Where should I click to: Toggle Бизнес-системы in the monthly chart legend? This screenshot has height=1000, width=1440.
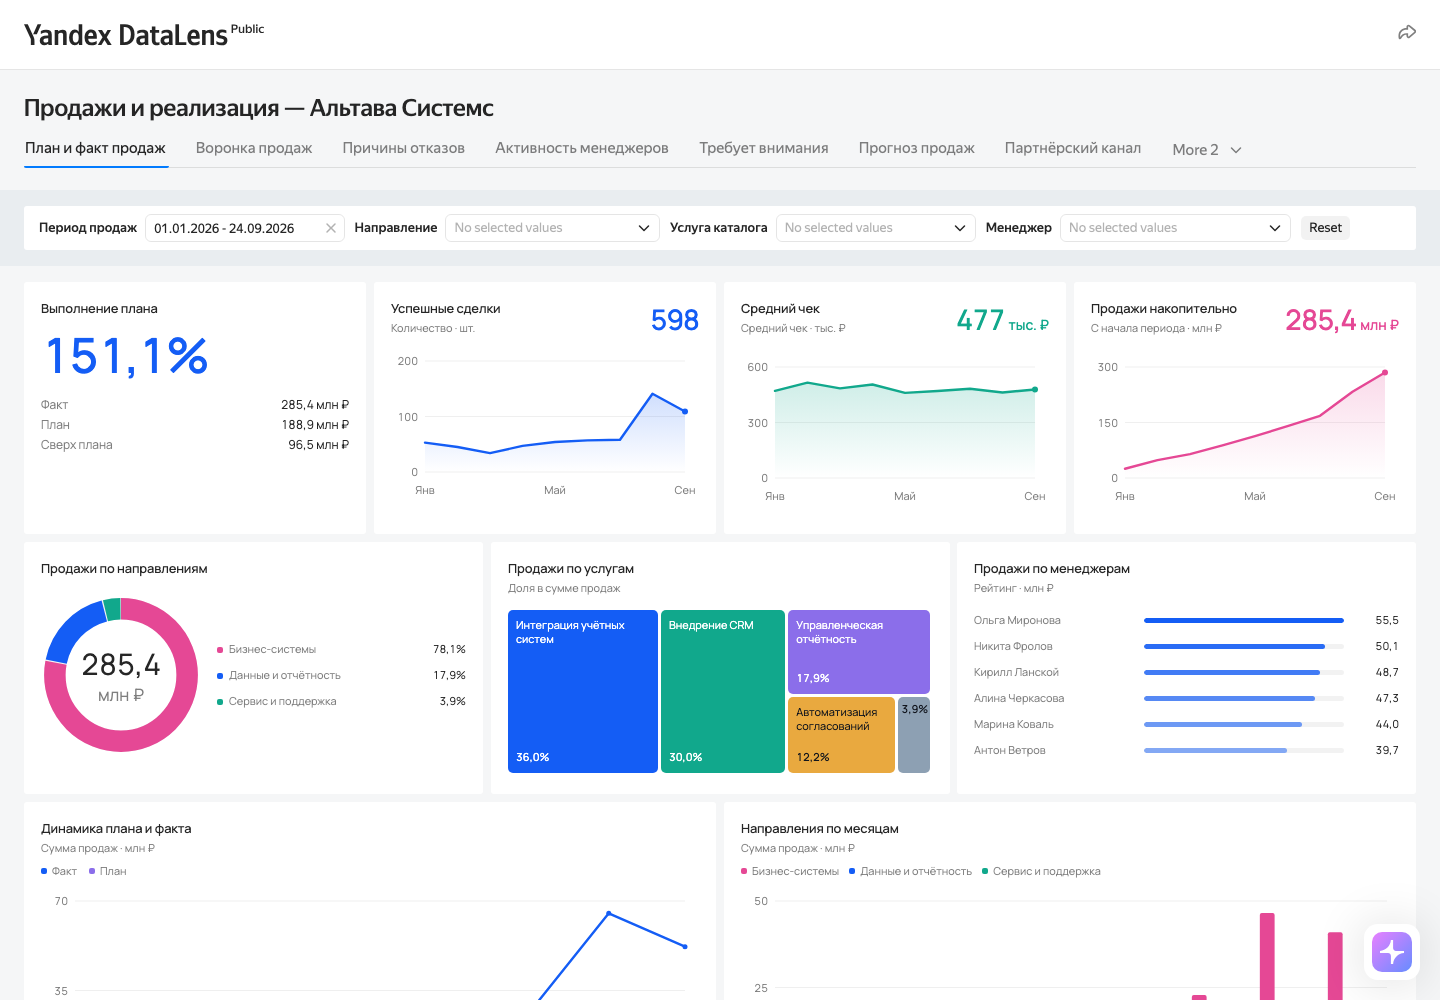(790, 872)
